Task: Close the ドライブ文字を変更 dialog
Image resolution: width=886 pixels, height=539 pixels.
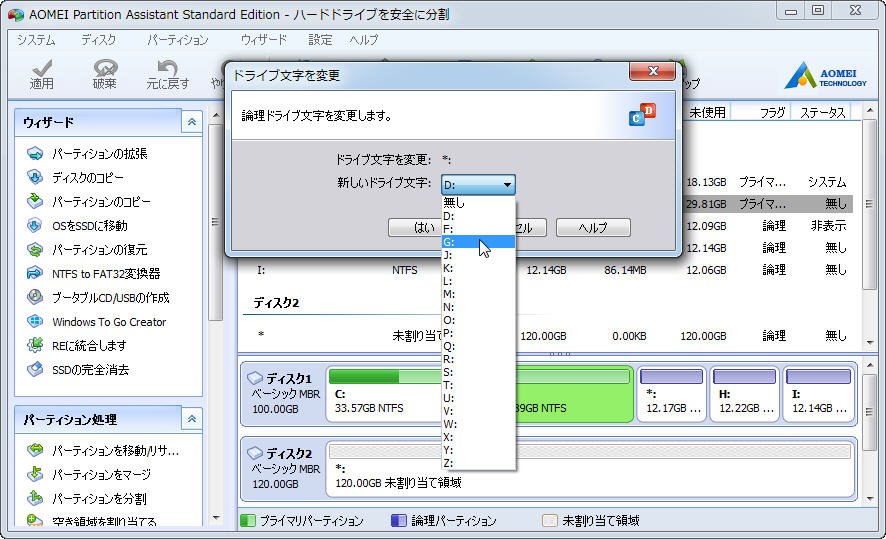Action: (x=653, y=71)
